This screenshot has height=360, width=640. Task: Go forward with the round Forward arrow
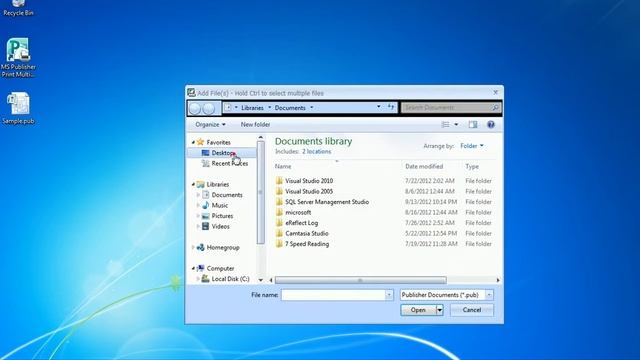pyautogui.click(x=209, y=108)
